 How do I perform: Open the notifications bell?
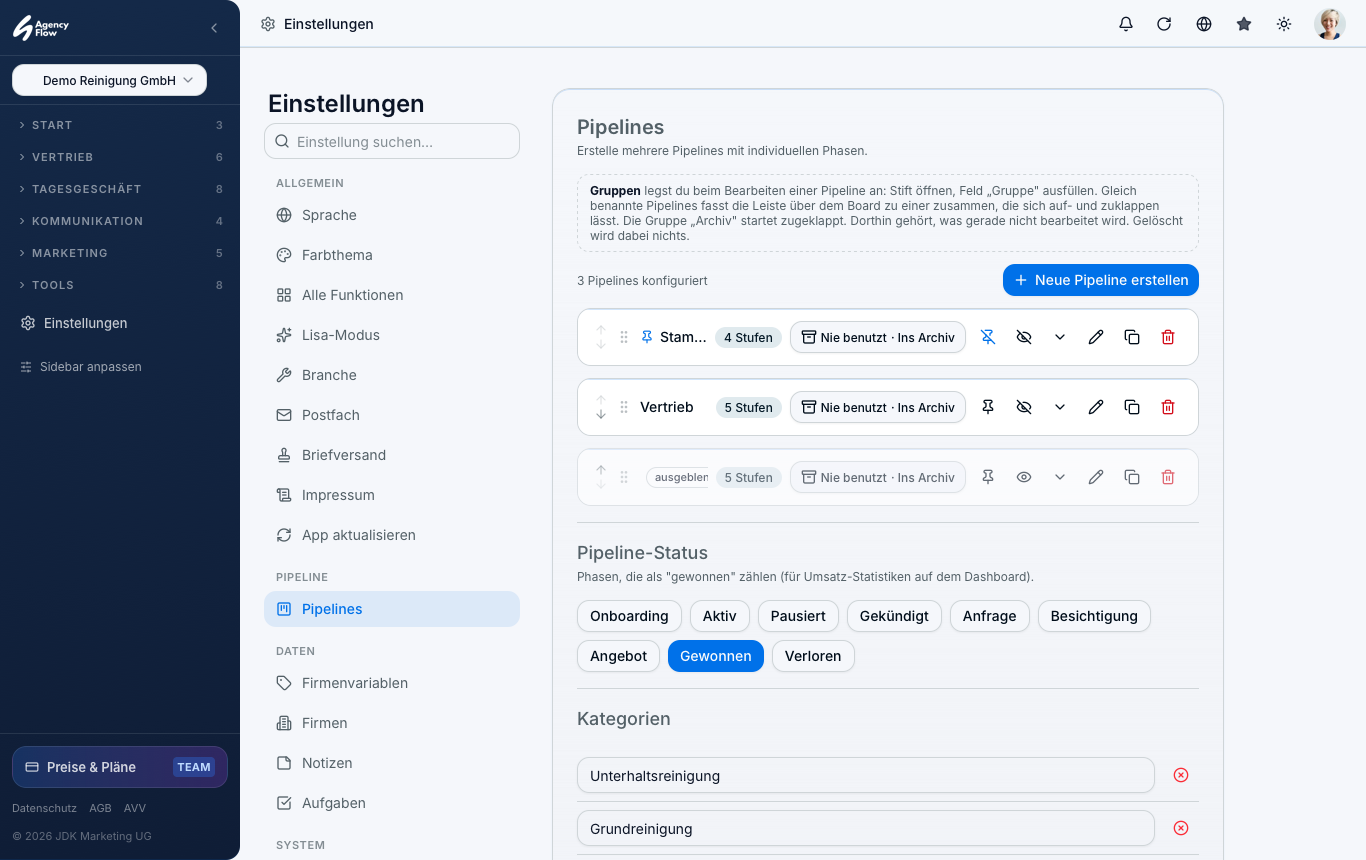coord(1126,24)
